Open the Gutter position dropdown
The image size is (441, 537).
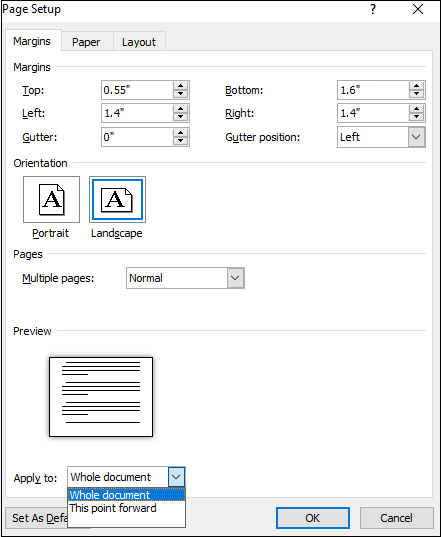tap(416, 137)
